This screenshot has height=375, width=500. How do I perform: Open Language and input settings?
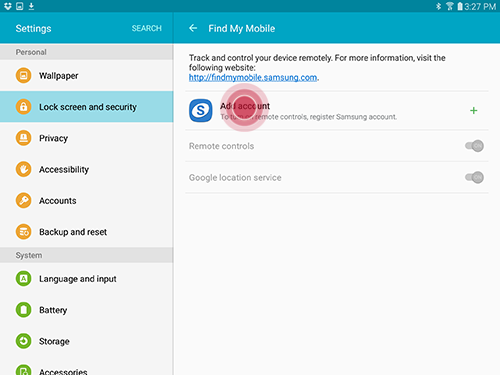coord(87,278)
